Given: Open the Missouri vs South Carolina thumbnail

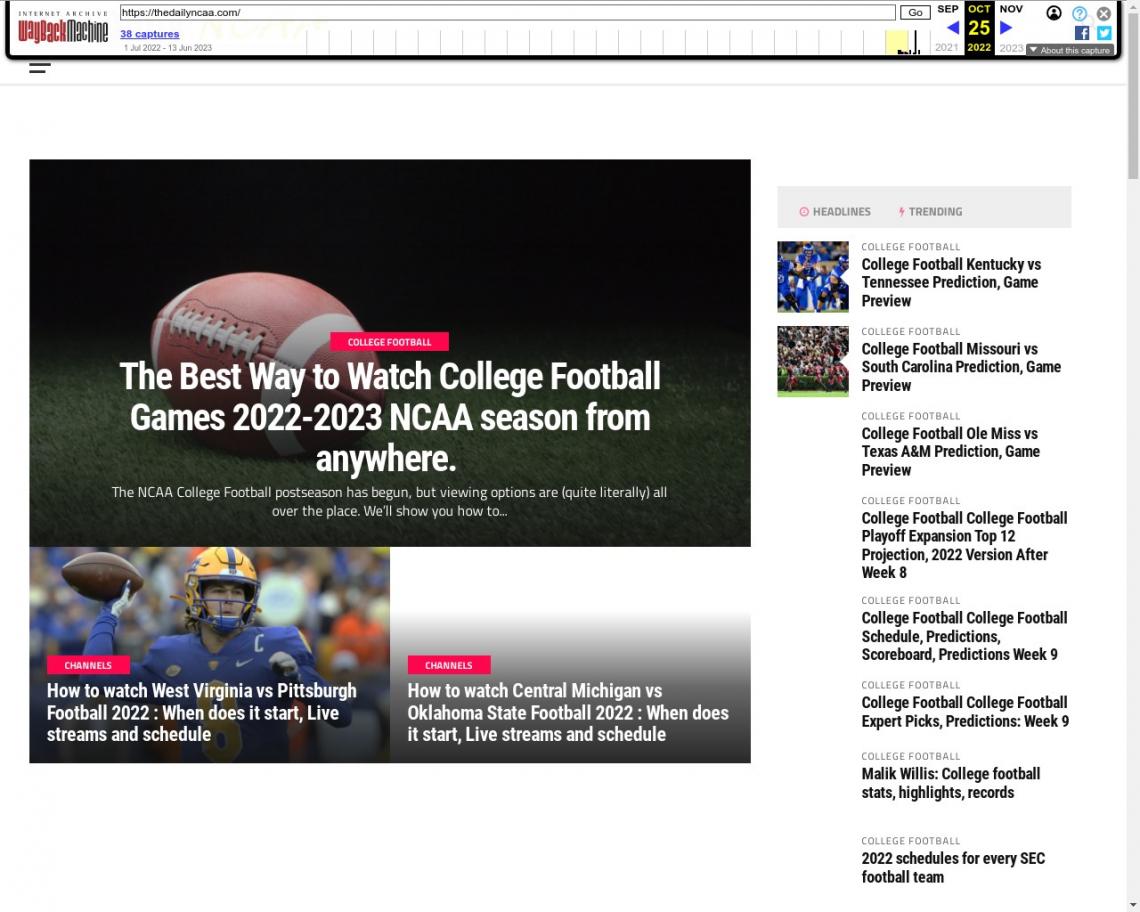Looking at the screenshot, I should pyautogui.click(x=813, y=361).
